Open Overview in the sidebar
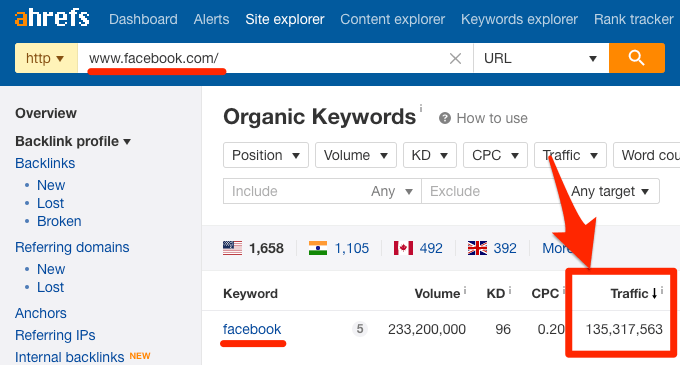This screenshot has width=680, height=365. 46,113
